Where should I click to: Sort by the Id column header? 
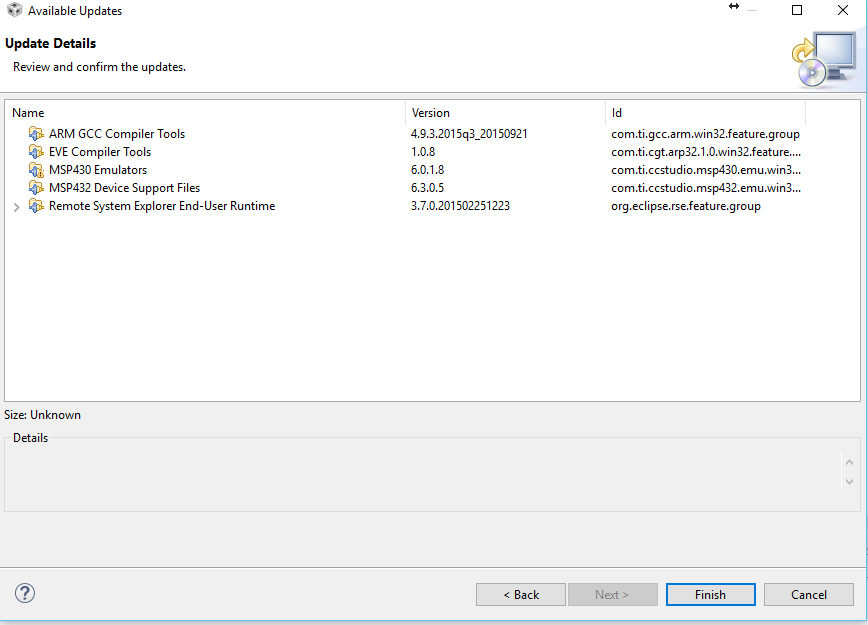(x=705, y=113)
